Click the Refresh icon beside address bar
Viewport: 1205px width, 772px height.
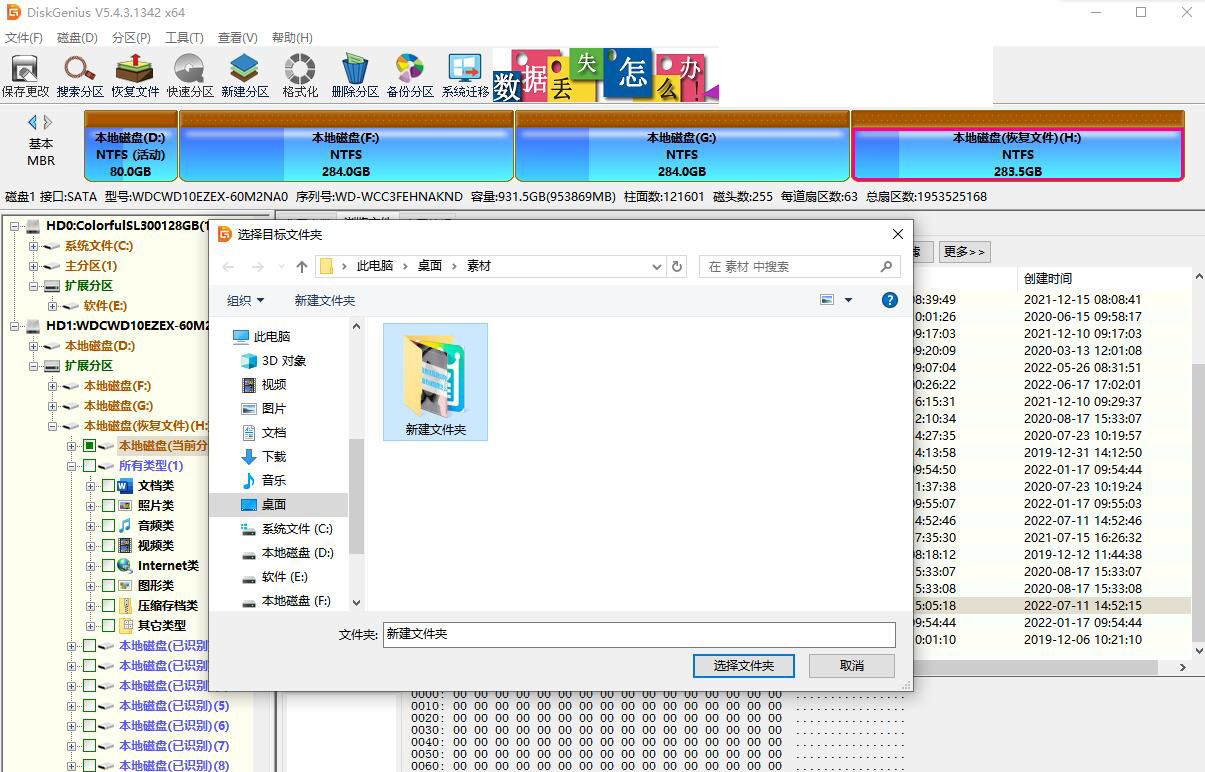click(677, 267)
